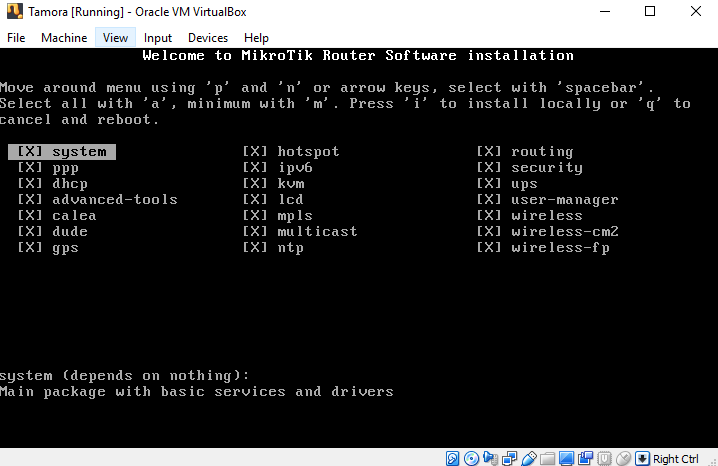
Task: Open the optical drive status icon
Action: [471, 458]
